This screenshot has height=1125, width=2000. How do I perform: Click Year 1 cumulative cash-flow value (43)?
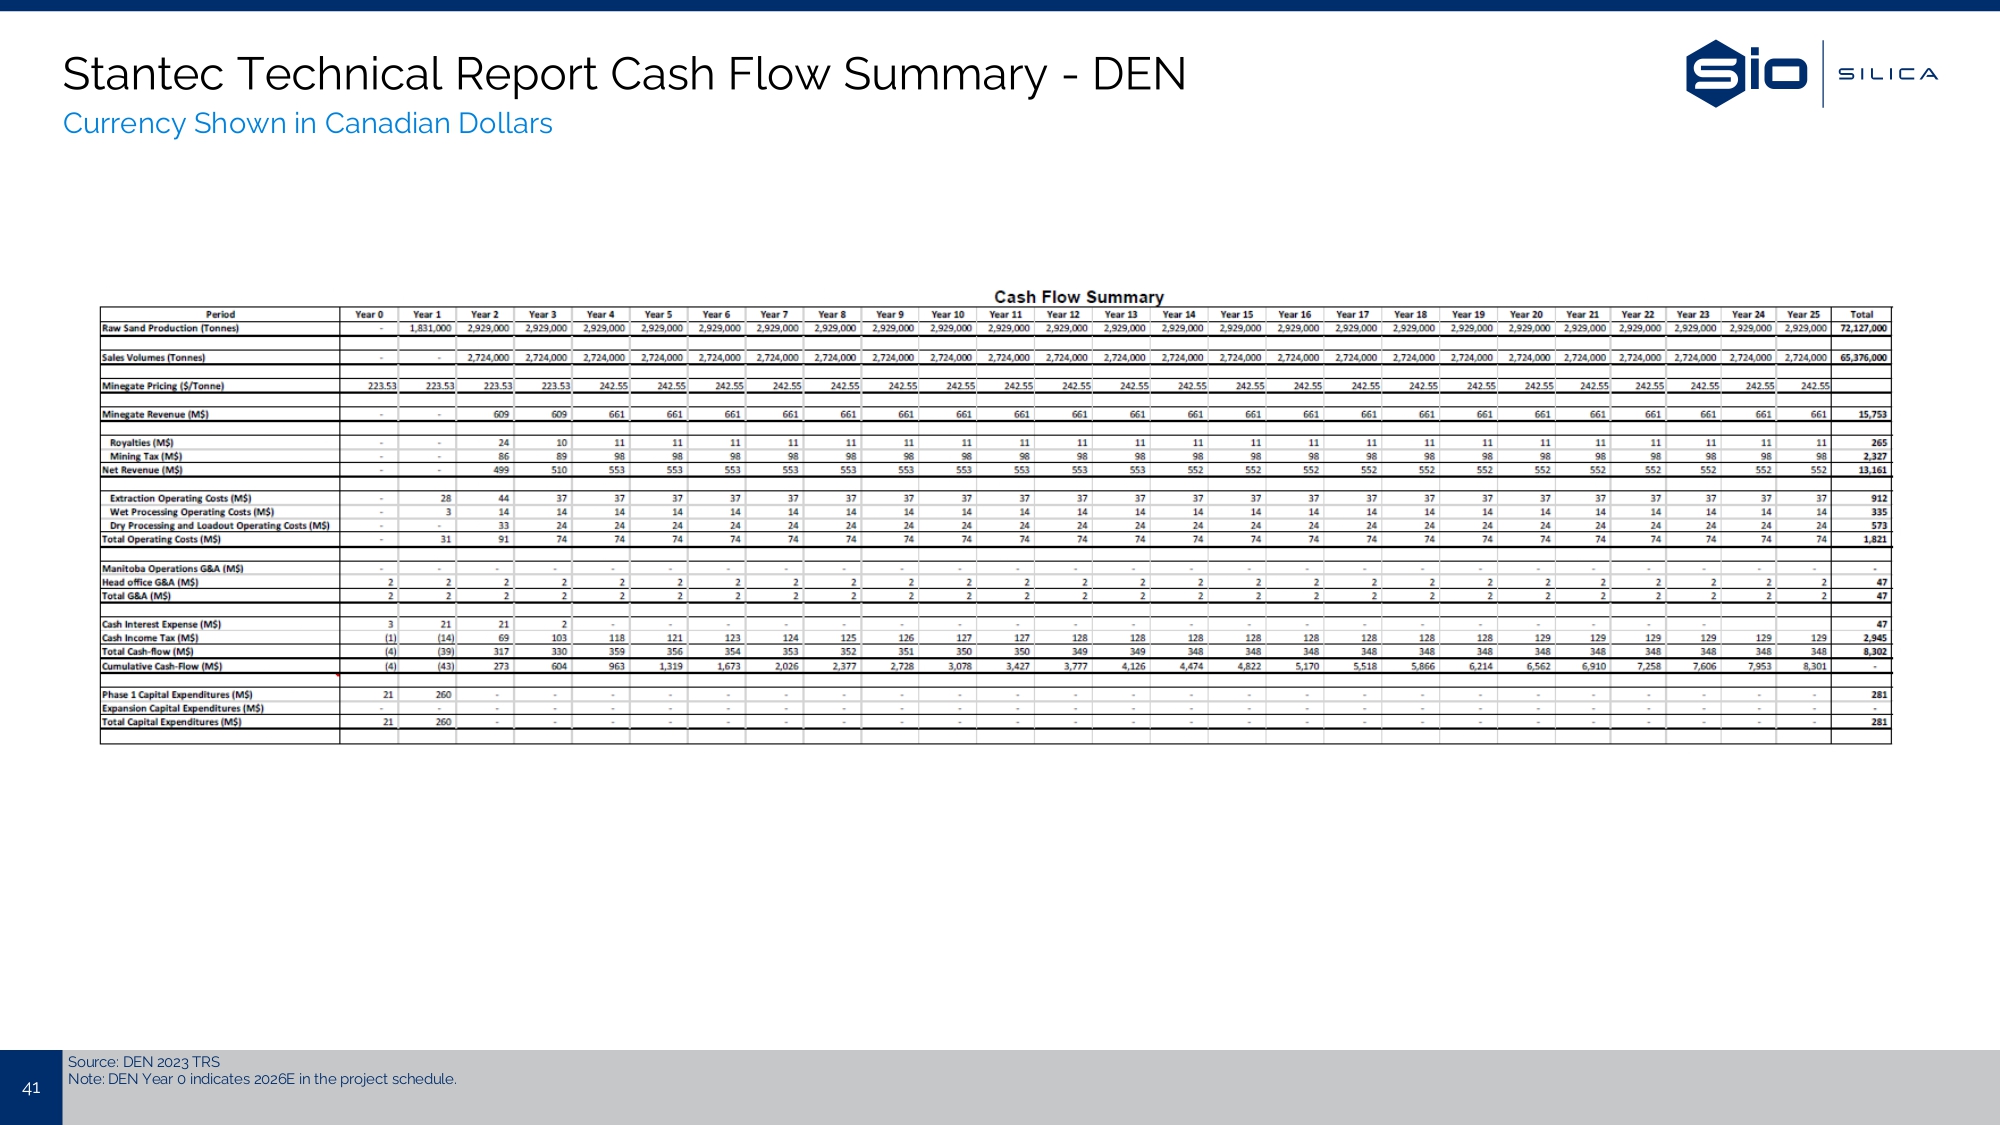pos(445,666)
